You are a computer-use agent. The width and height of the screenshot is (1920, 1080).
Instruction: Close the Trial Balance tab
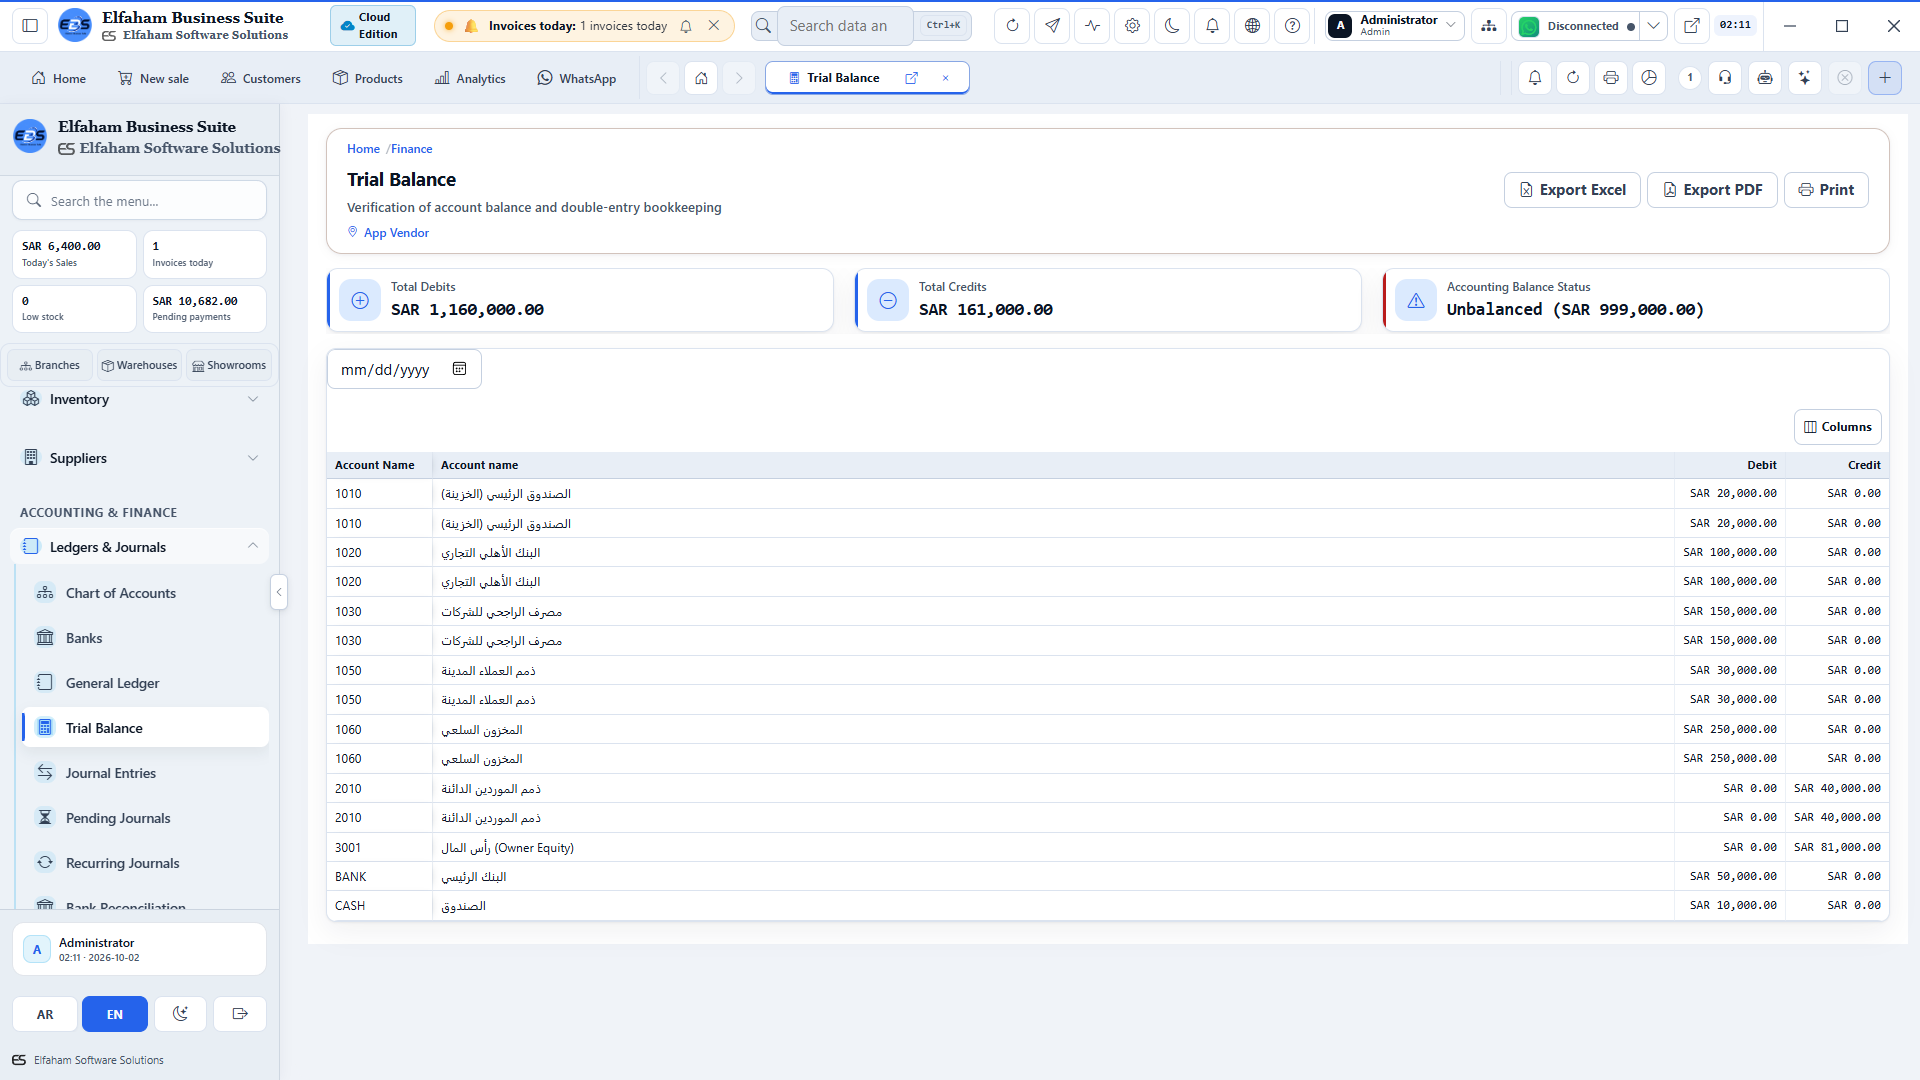coord(945,78)
